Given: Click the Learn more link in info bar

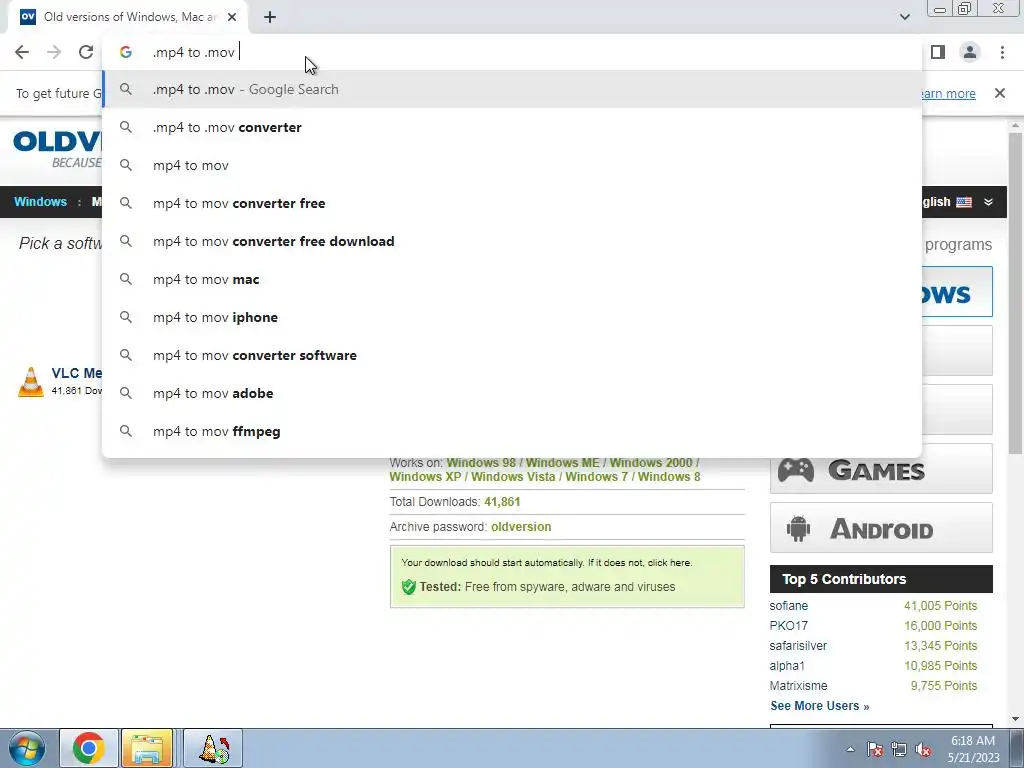Looking at the screenshot, I should tap(948, 93).
